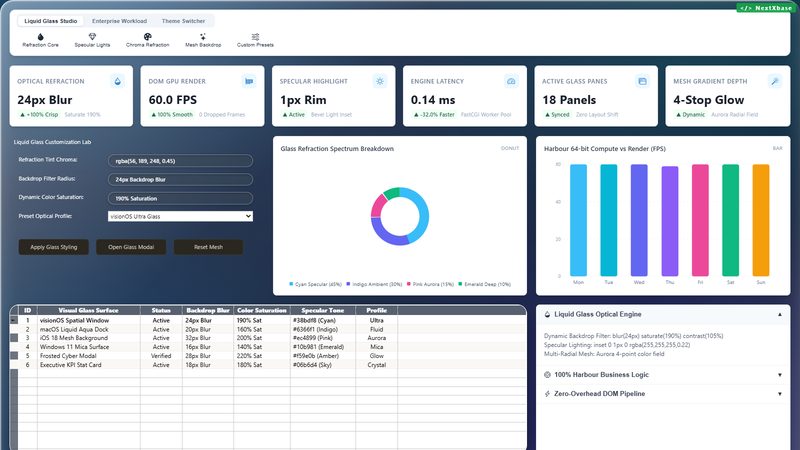Screen dimensions: 800x450
Task: Open Custom Presets sliders icon
Action: point(255,36)
